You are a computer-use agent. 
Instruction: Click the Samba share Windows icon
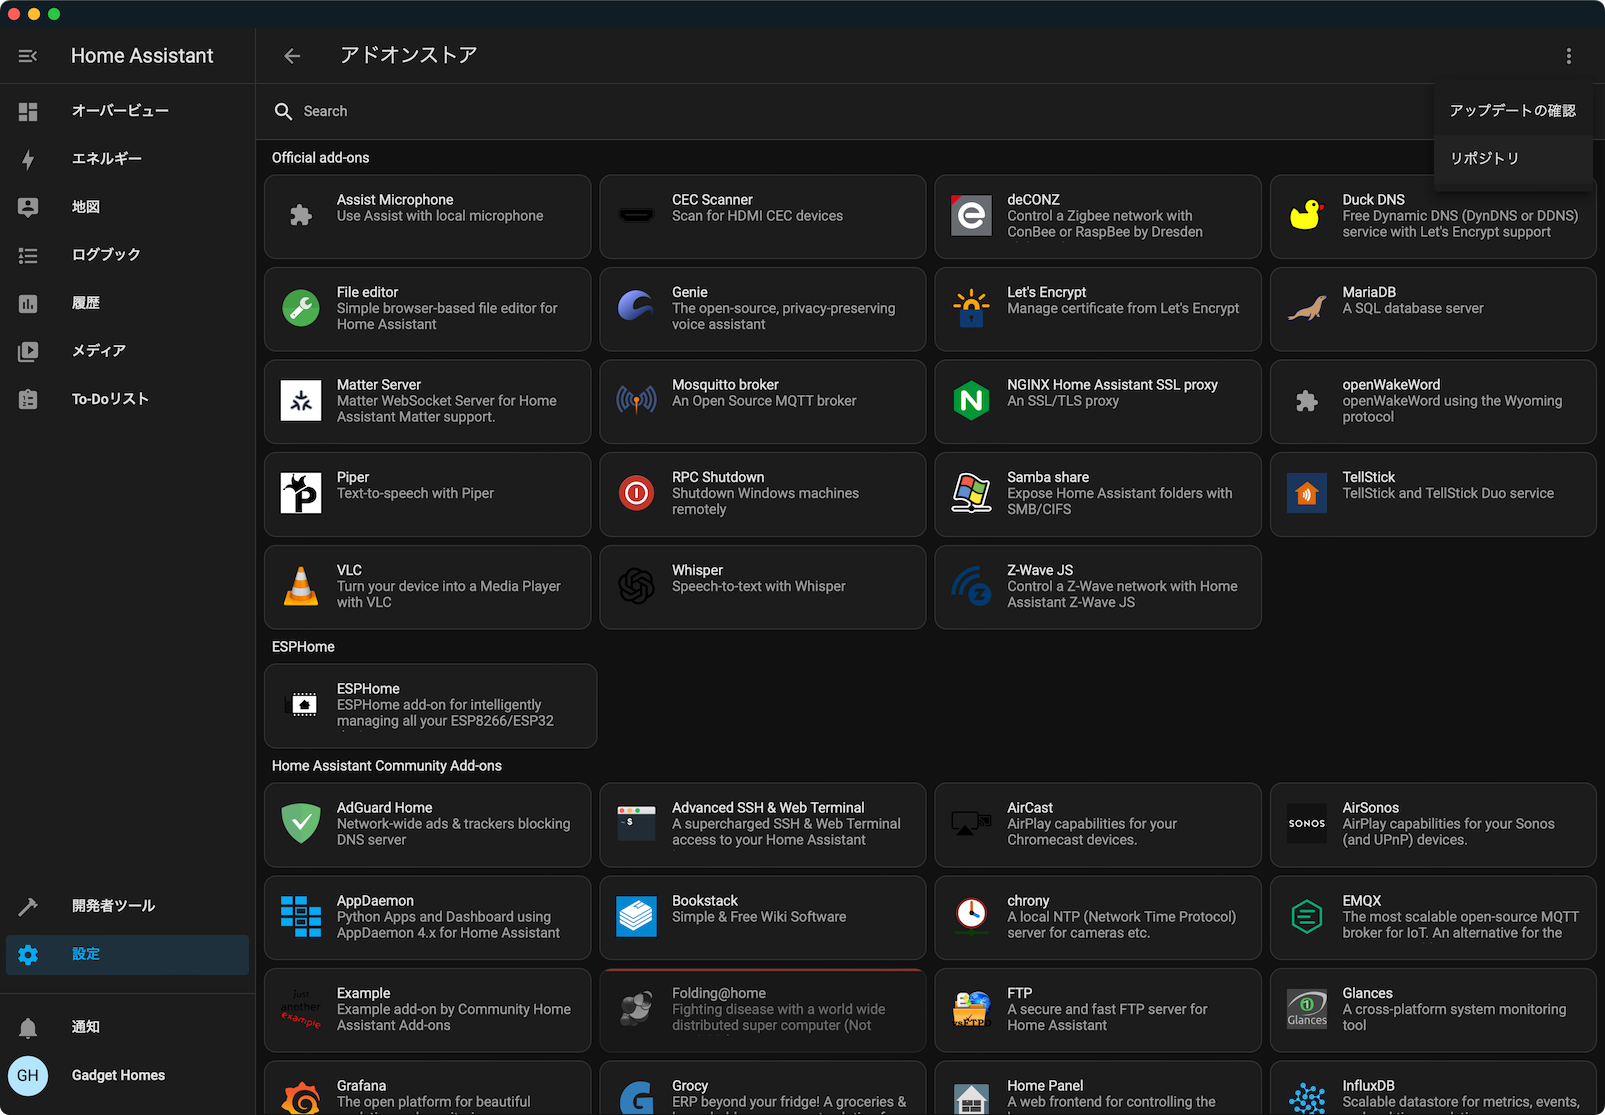pyautogui.click(x=971, y=493)
